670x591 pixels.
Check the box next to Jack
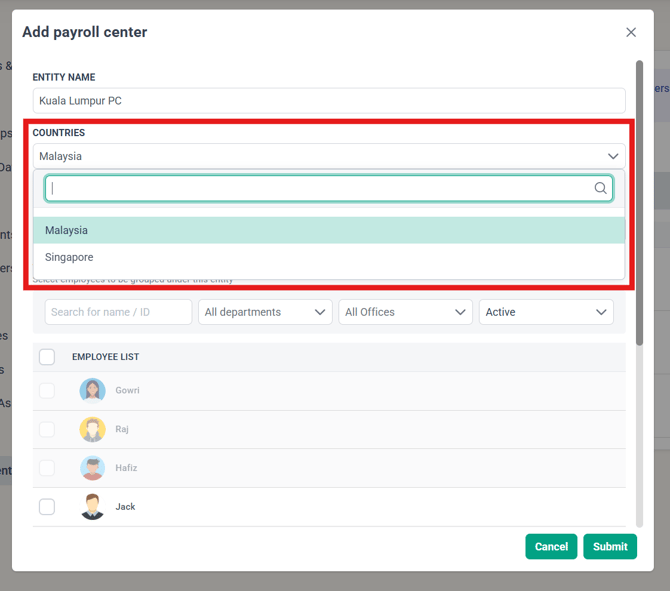tap(47, 507)
